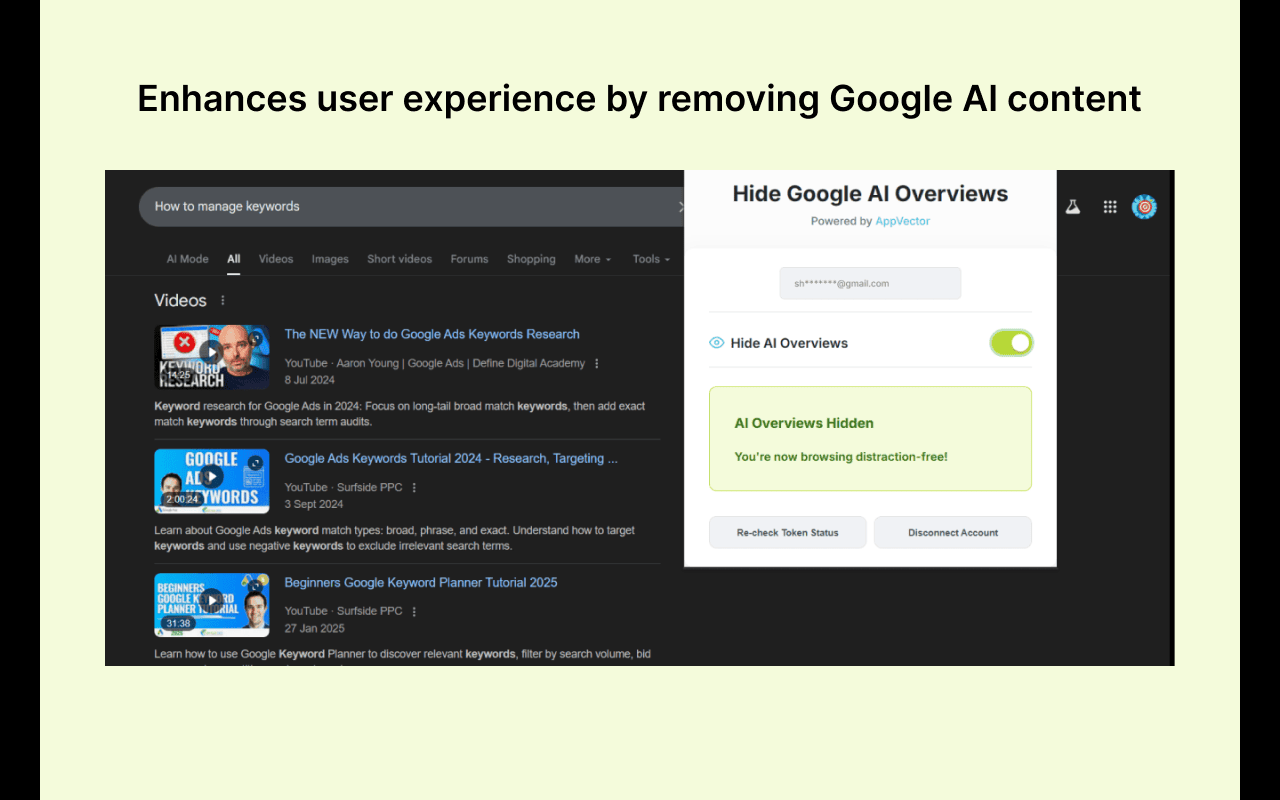Click the masked Gmail address field
Viewport: 1280px width, 800px height.
(870, 283)
